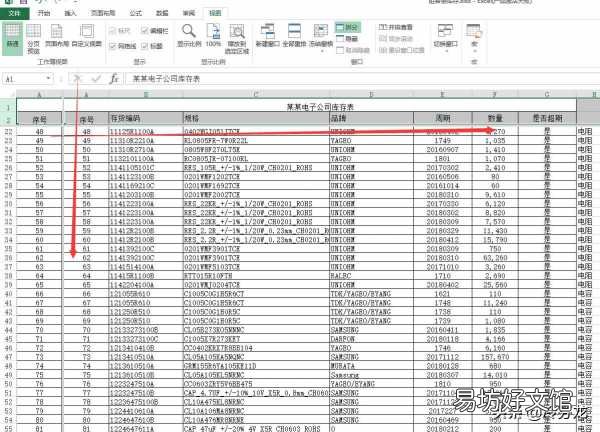Arrange All windows (全部重排)
Image resolution: width=600 pixels, height=432 pixels.
pyautogui.click(x=294, y=35)
